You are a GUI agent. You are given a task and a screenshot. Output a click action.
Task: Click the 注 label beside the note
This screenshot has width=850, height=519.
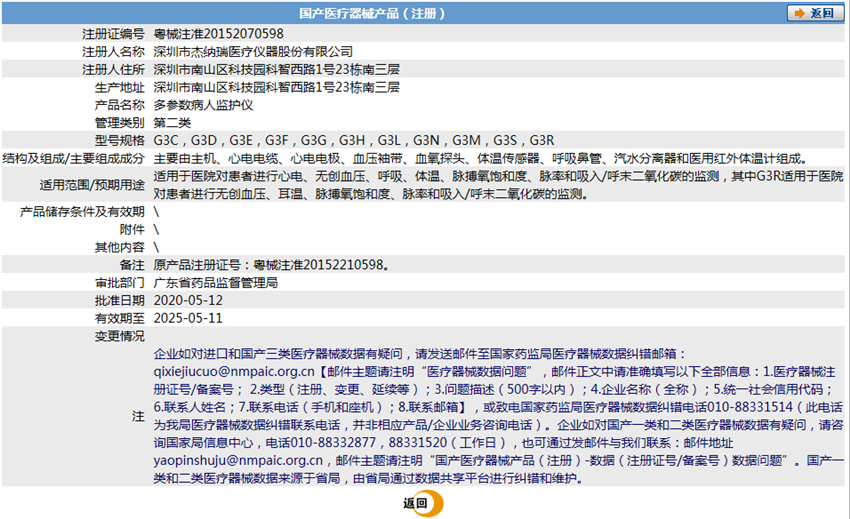(138, 416)
